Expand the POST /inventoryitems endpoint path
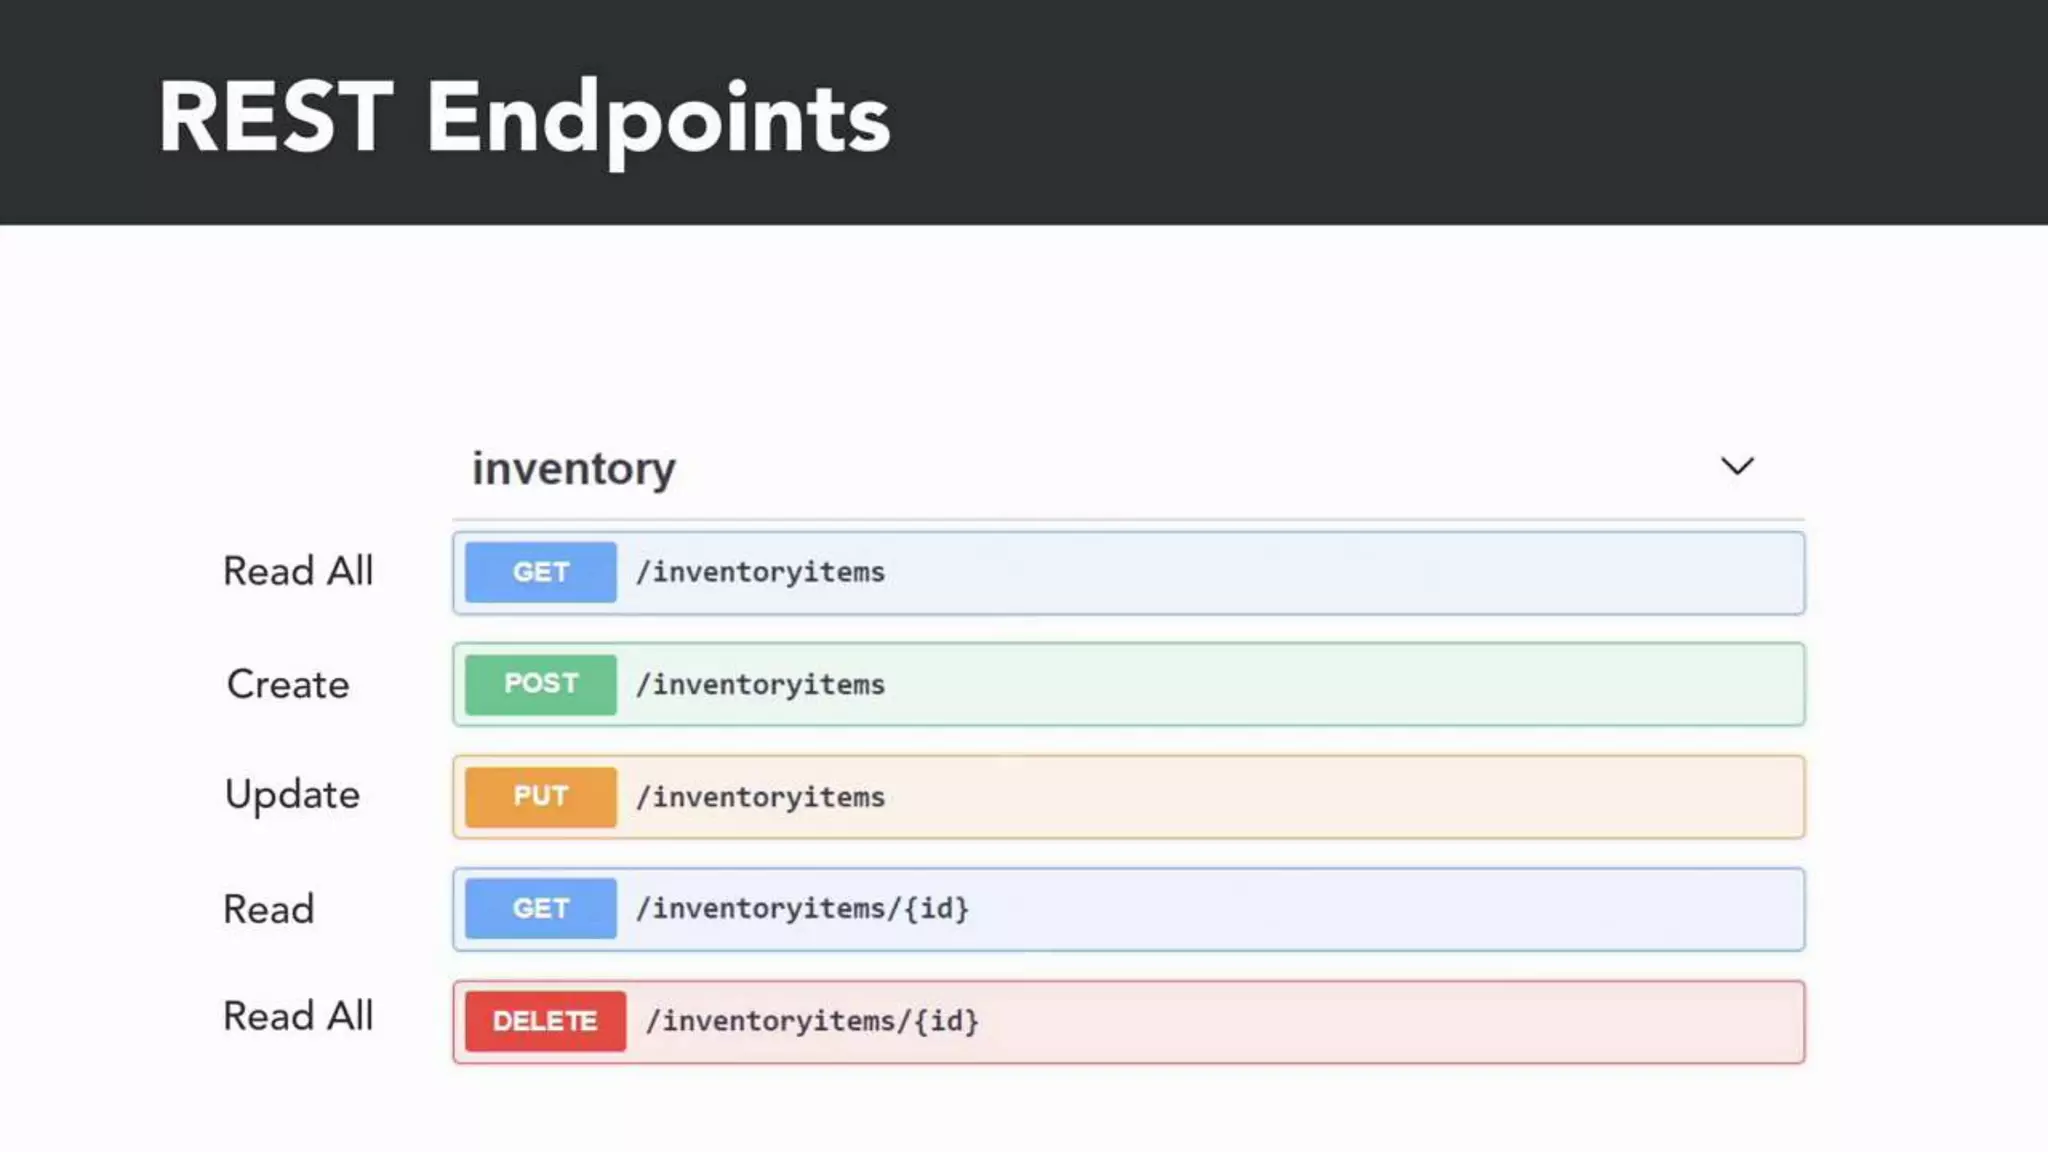 click(x=761, y=685)
